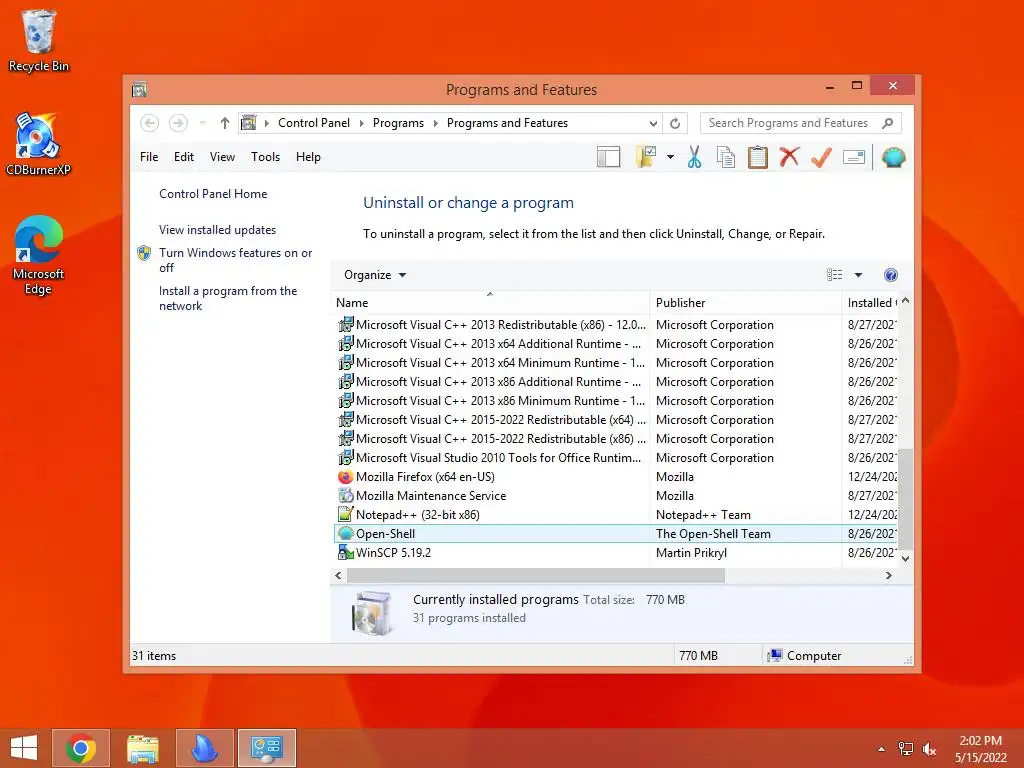Click the Back navigation arrow
This screenshot has width=1024, height=768.
[150, 123]
